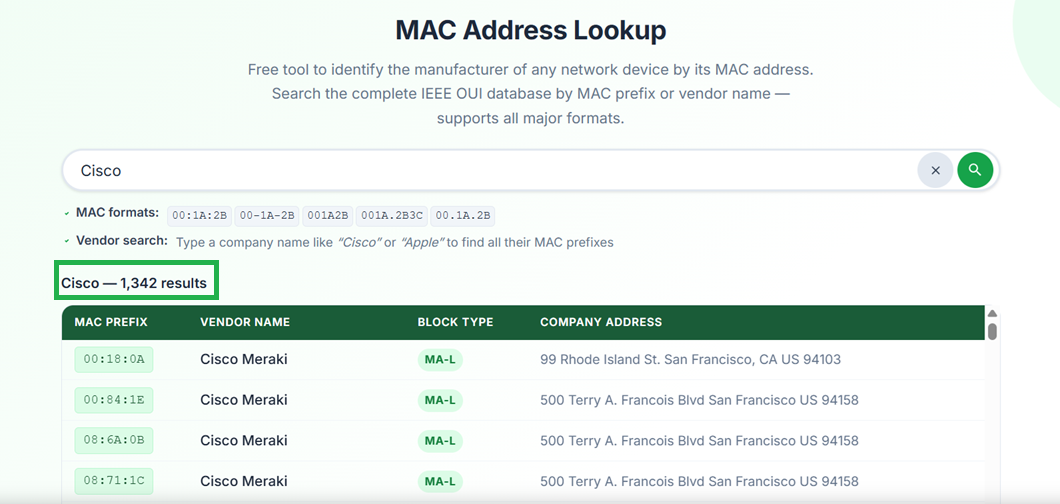Click MAC prefix 00:18:0A
The height and width of the screenshot is (504, 1060).
[114, 359]
